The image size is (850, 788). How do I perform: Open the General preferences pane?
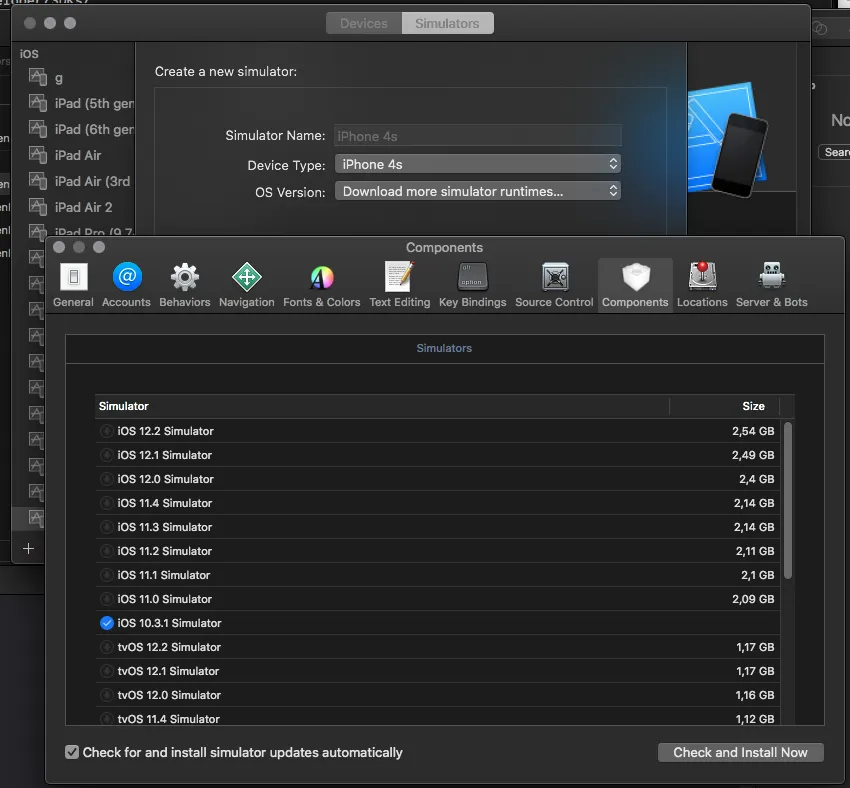point(73,285)
